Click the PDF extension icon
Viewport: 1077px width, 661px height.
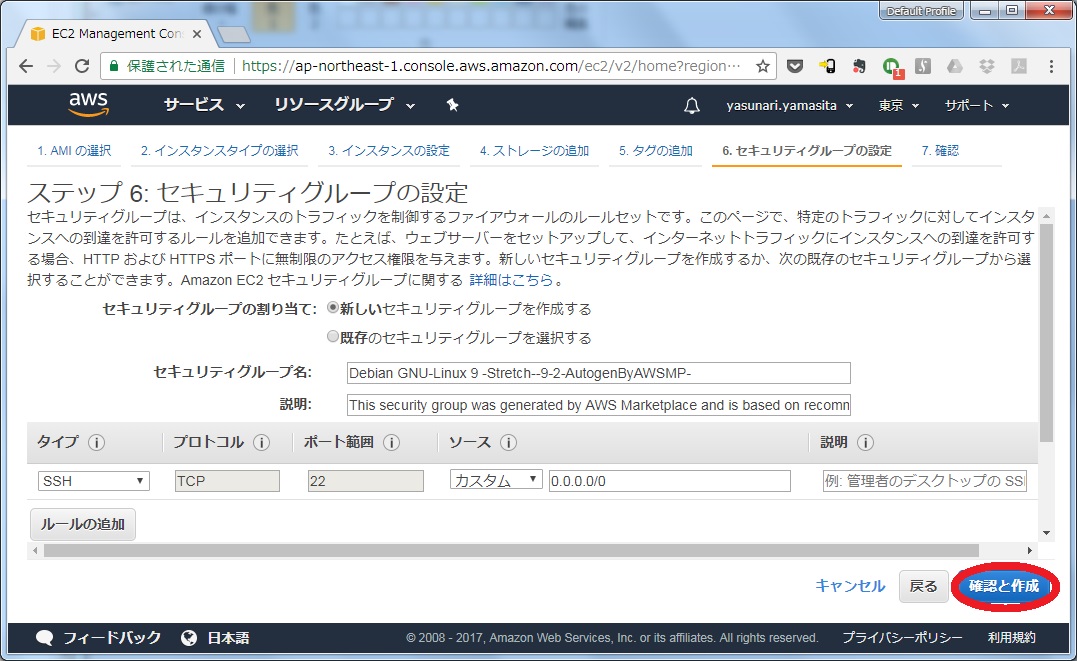[x=1019, y=66]
